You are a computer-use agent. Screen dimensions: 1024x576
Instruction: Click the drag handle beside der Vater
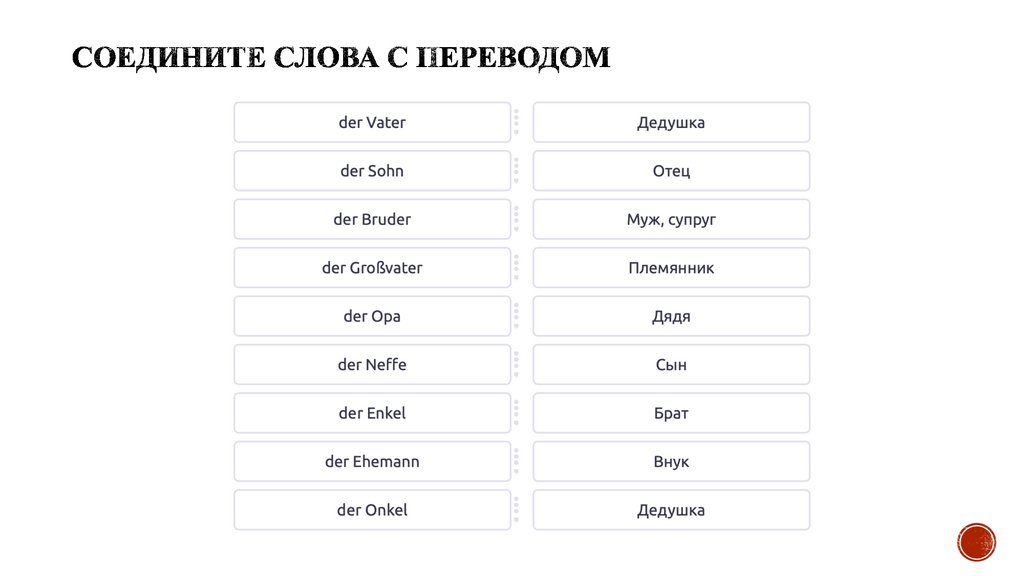coord(516,122)
